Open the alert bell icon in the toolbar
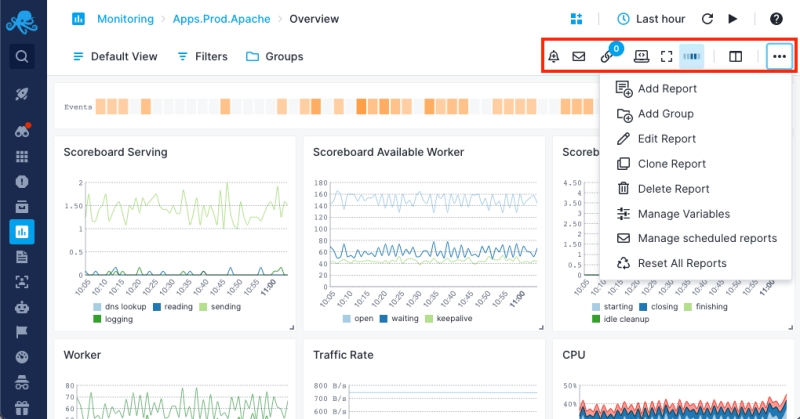 point(554,56)
